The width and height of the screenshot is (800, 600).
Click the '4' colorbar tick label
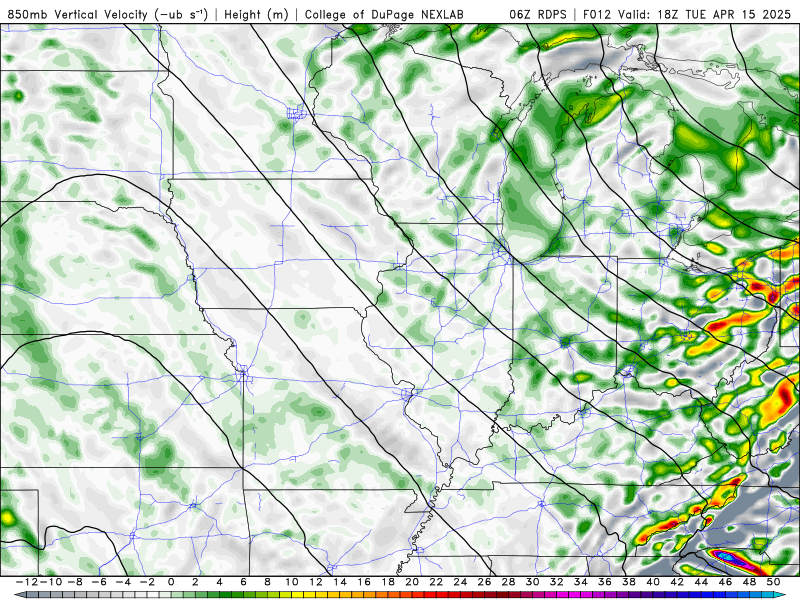point(219,582)
